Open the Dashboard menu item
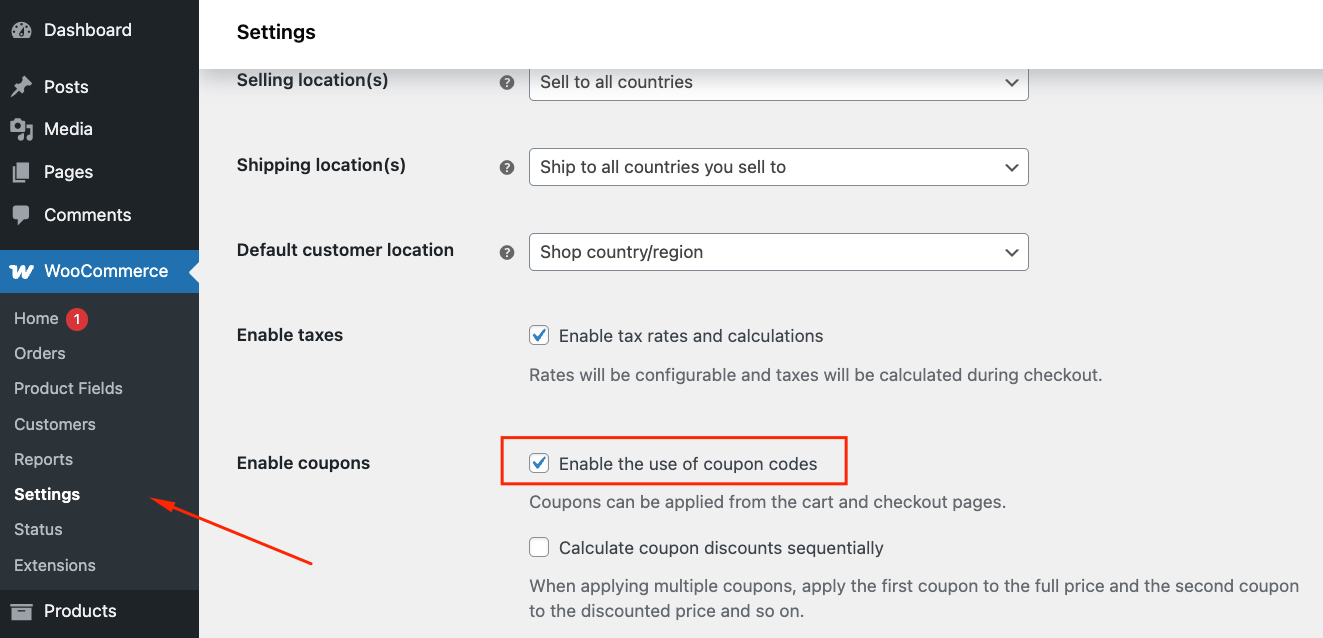Image resolution: width=1323 pixels, height=638 pixels. (x=99, y=30)
